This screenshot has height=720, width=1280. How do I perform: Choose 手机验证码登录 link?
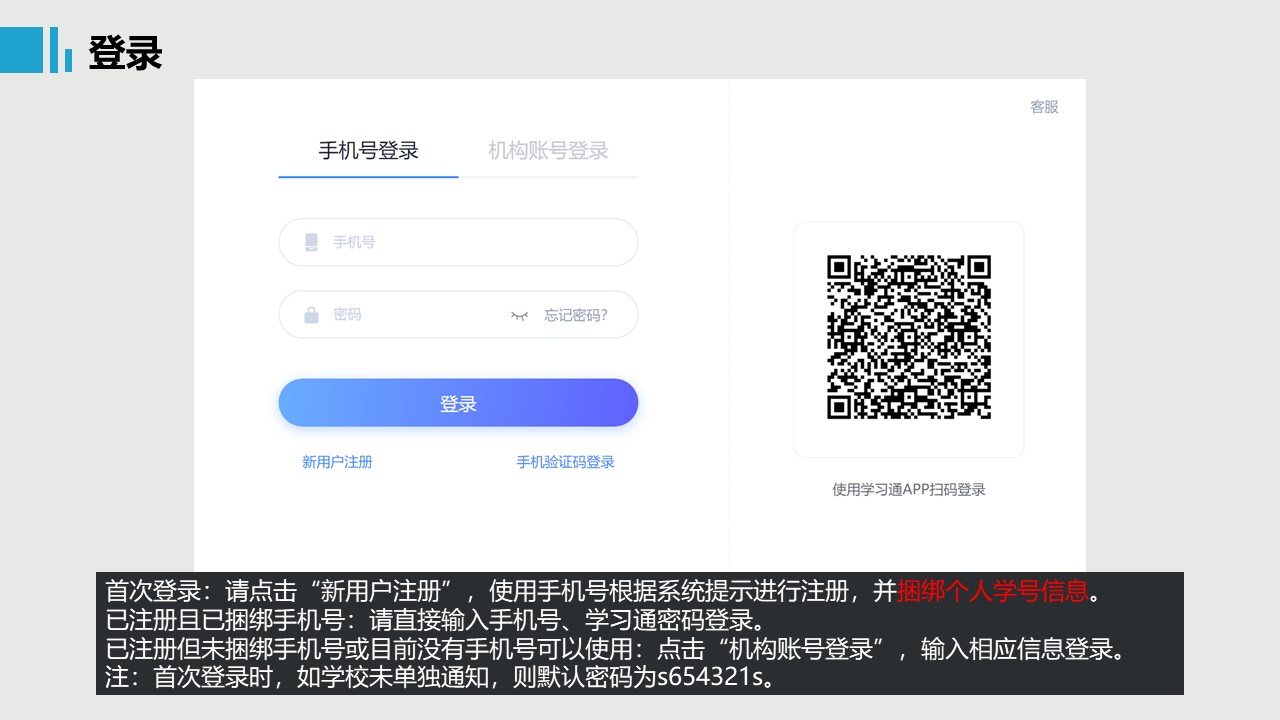point(565,462)
